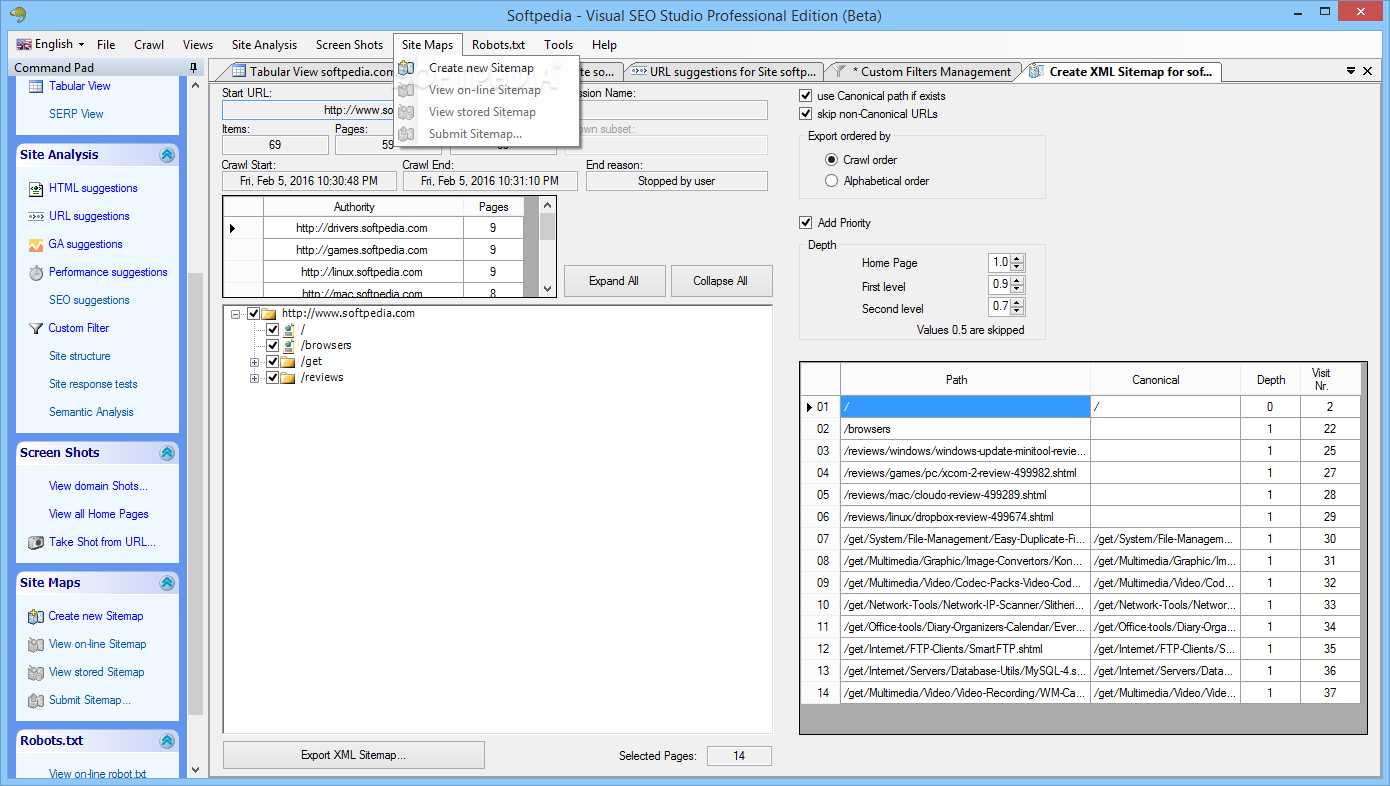
Task: Click the Take Shot from URL camera icon
Action: click(x=35, y=542)
